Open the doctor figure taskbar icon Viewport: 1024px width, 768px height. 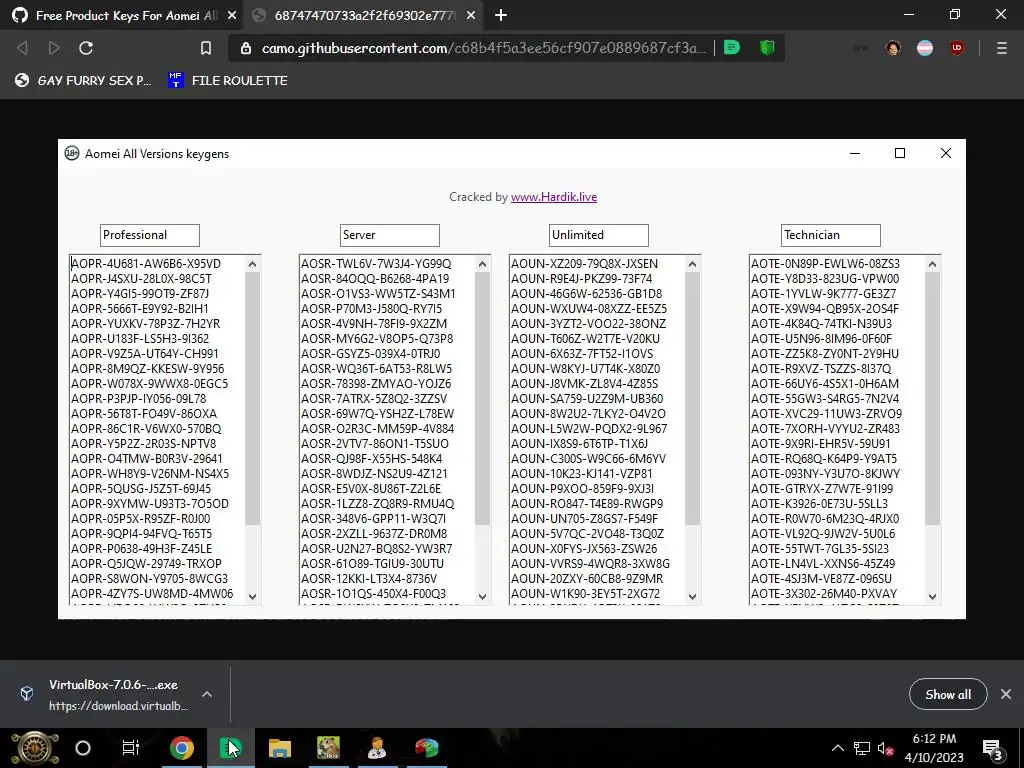[x=377, y=748]
